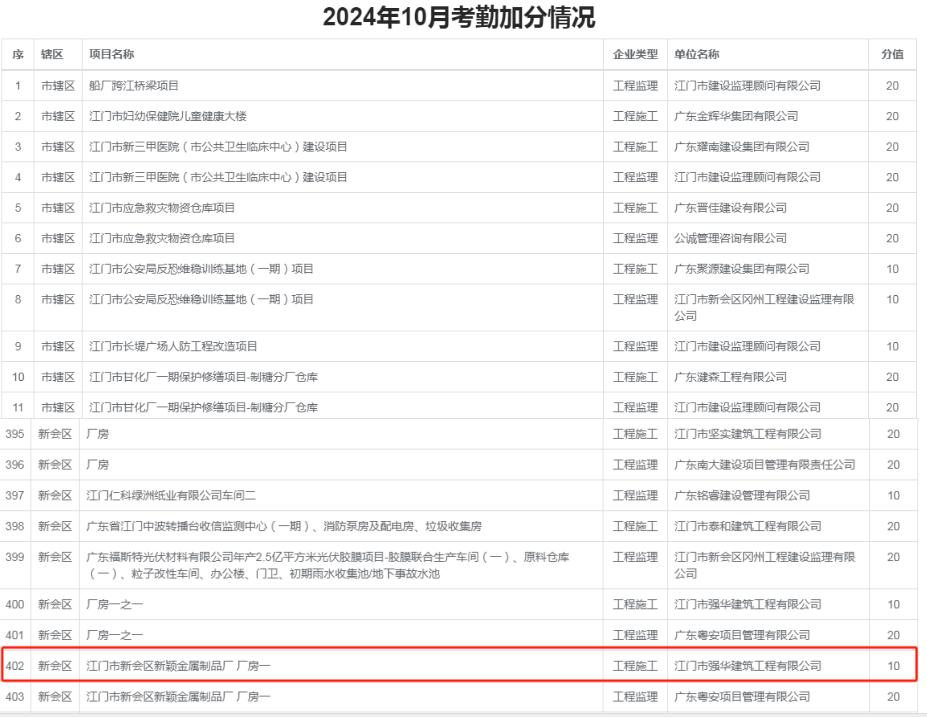This screenshot has width=927, height=717.
Task: Click row number 403
Action: [x=15, y=697]
